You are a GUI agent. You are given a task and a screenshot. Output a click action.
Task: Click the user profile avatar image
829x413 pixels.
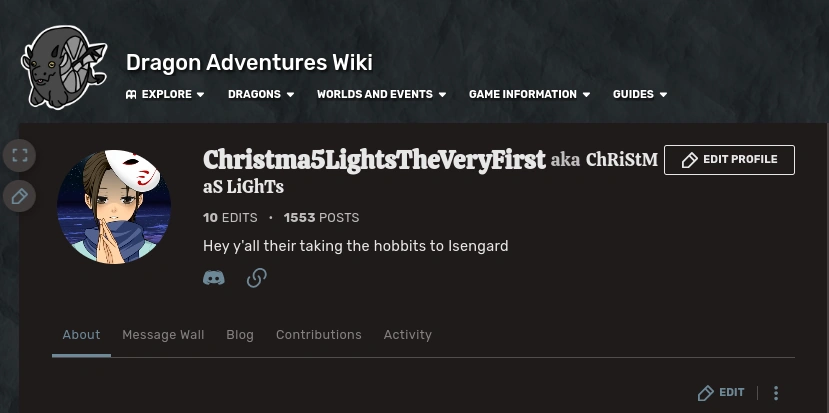pos(114,208)
